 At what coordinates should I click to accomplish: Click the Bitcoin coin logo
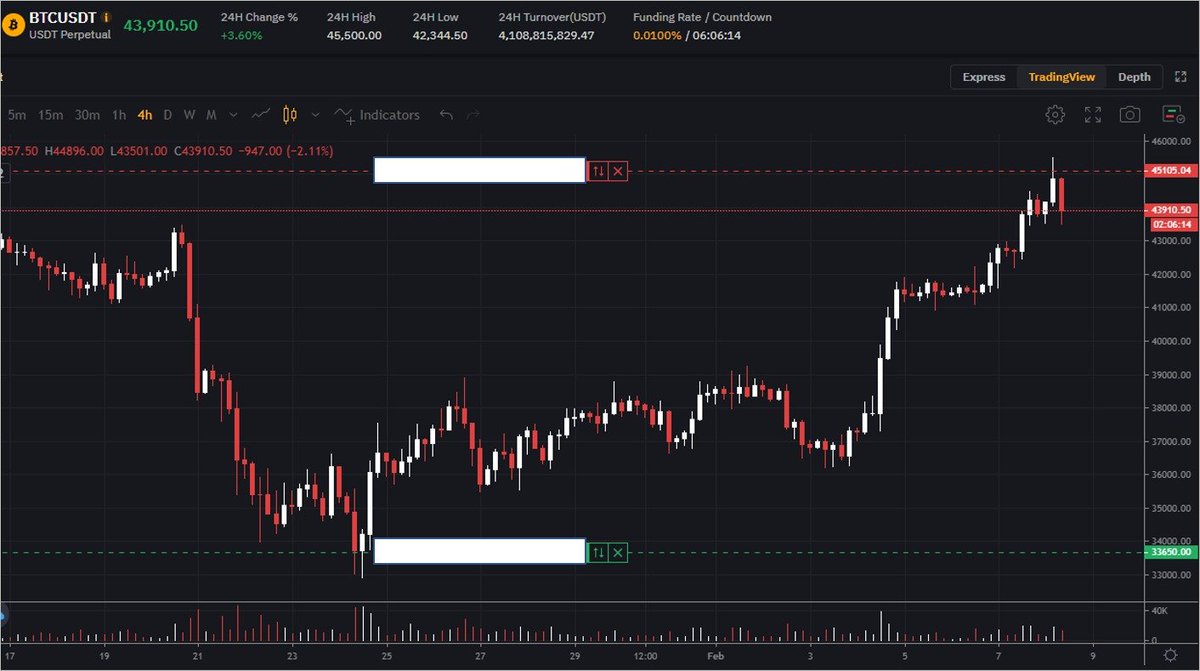pos(13,25)
